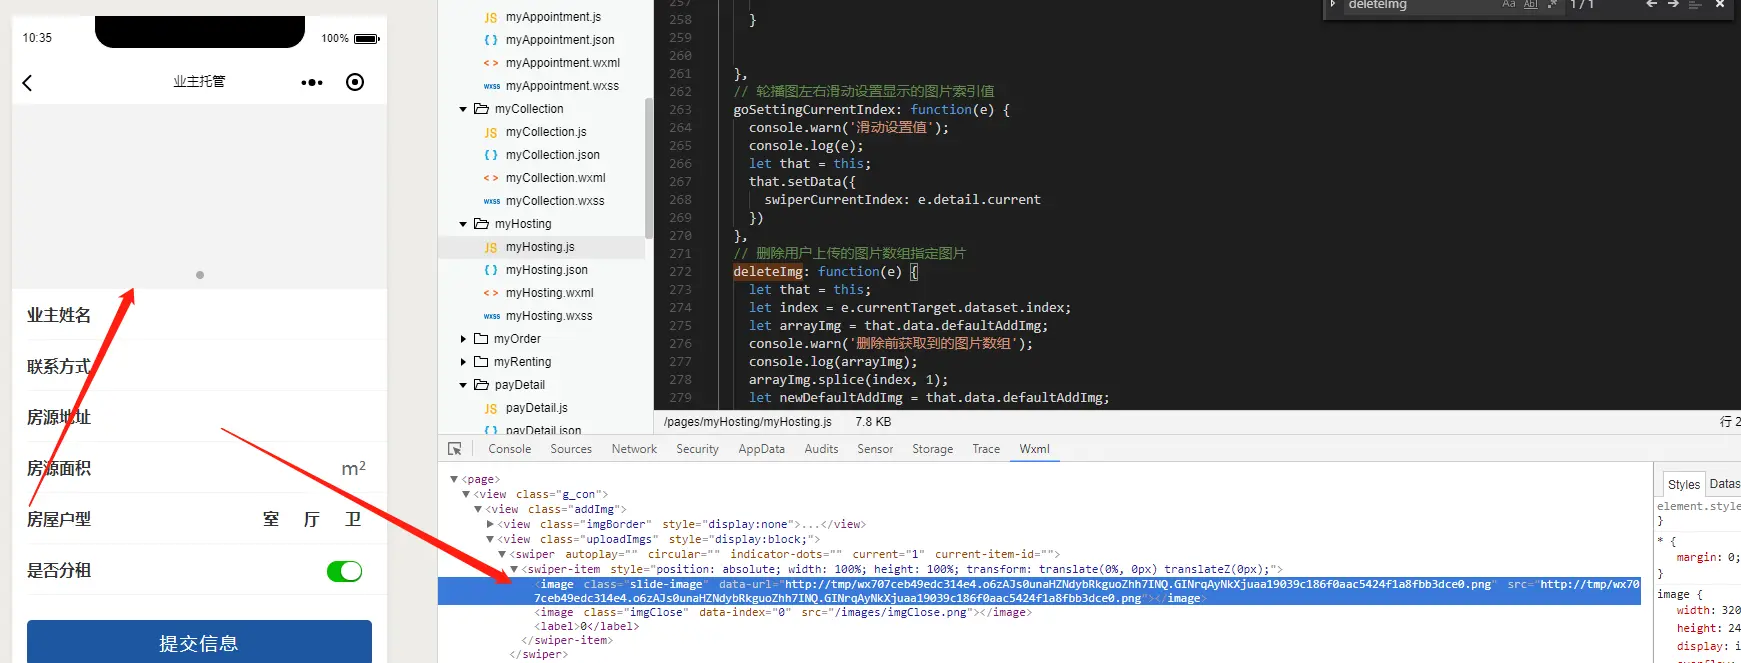Open myCollection.wxss file
Screen dimensions: 1741x663
[555, 201]
